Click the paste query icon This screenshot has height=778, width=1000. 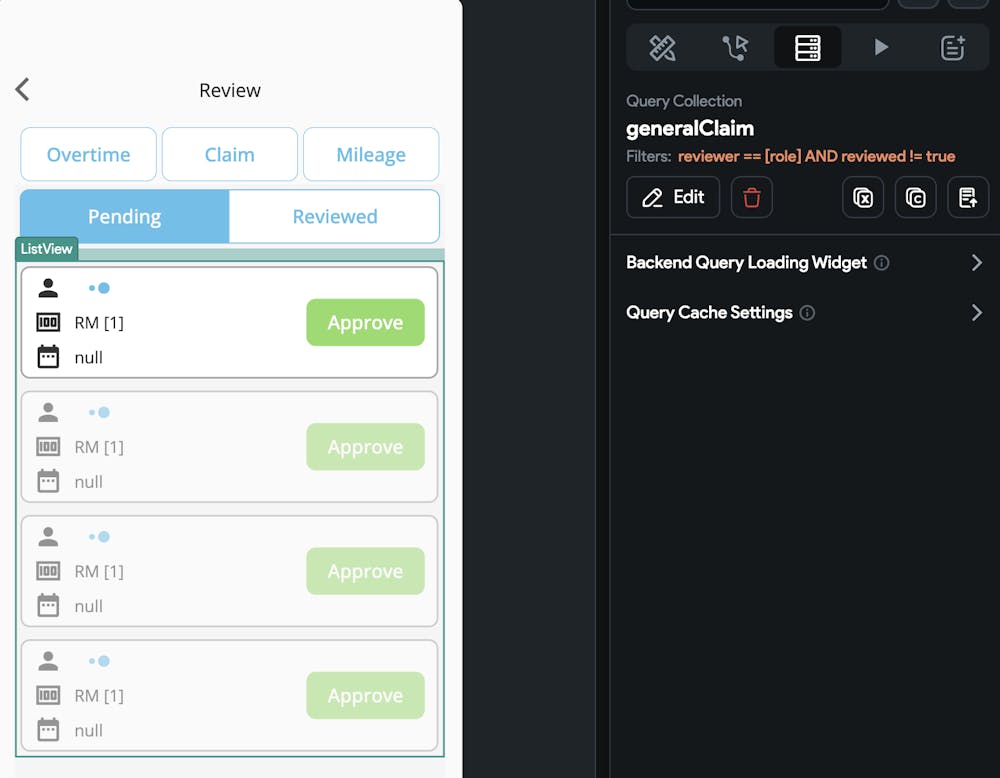967,198
